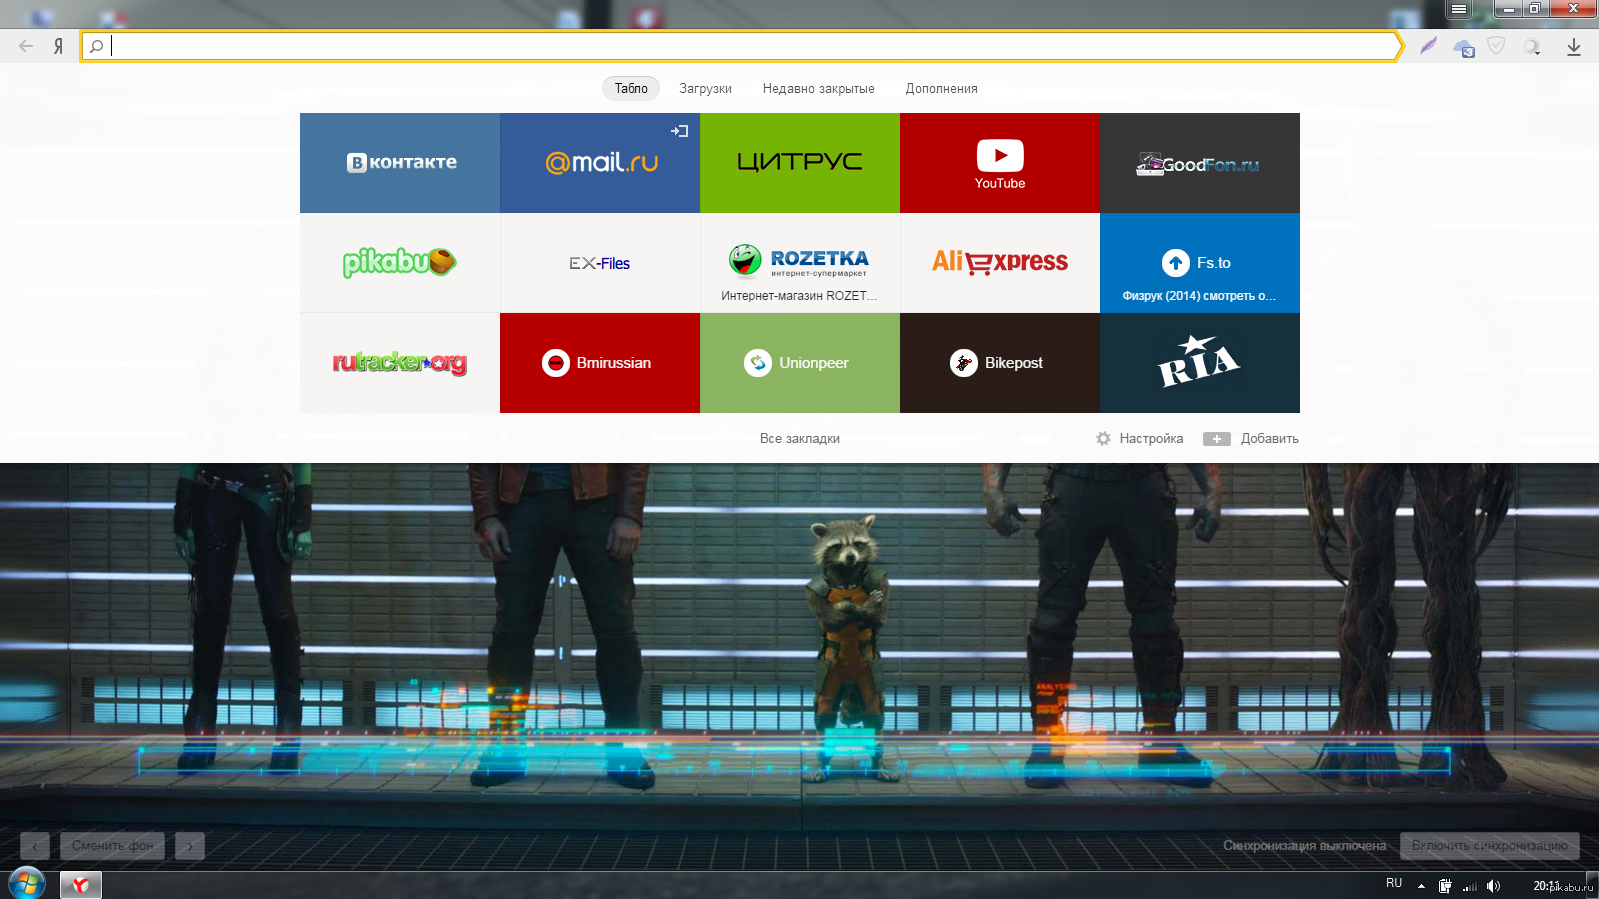Viewport: 1599px width, 899px height.
Task: Open the Дополнения tab
Action: point(941,88)
